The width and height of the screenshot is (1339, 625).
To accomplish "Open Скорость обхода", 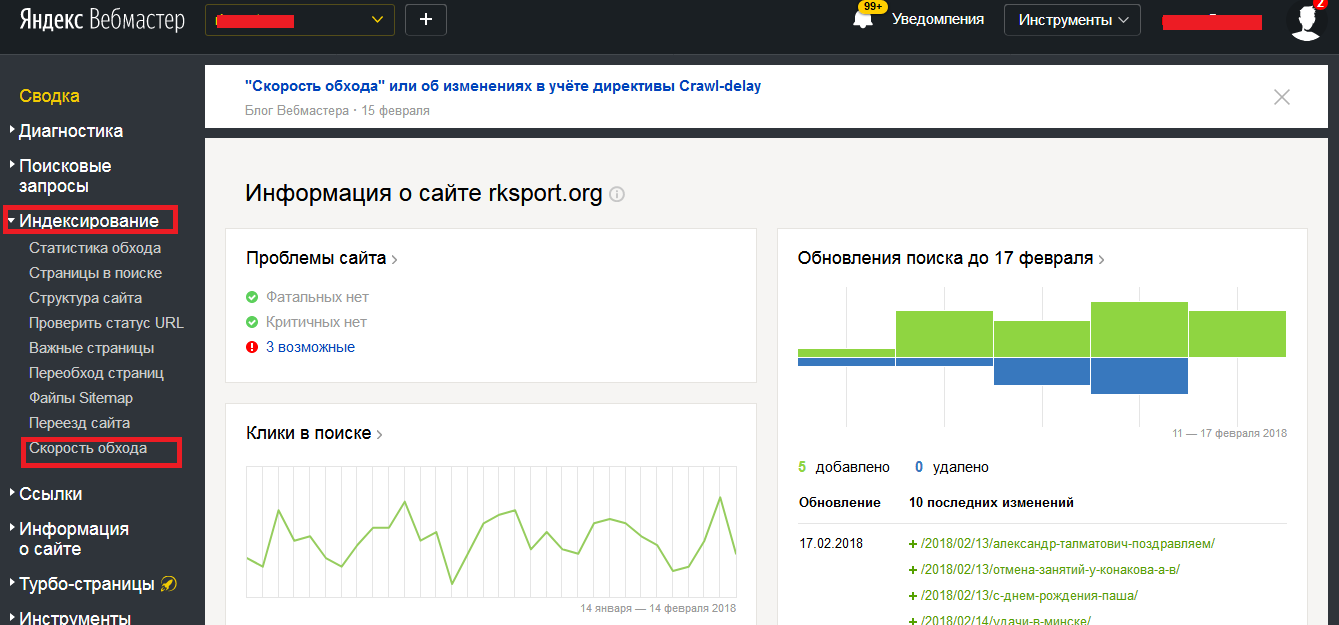I will tap(88, 448).
